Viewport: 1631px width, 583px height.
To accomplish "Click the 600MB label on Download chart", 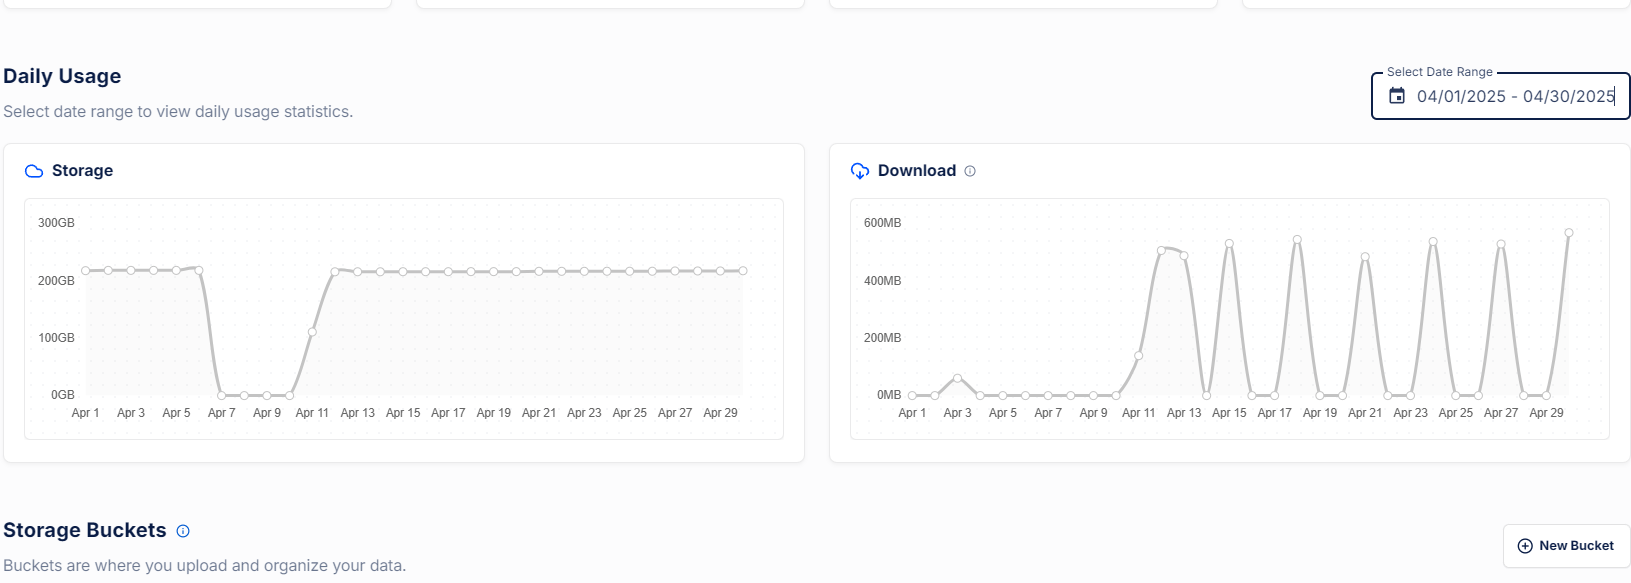I will pos(882,223).
